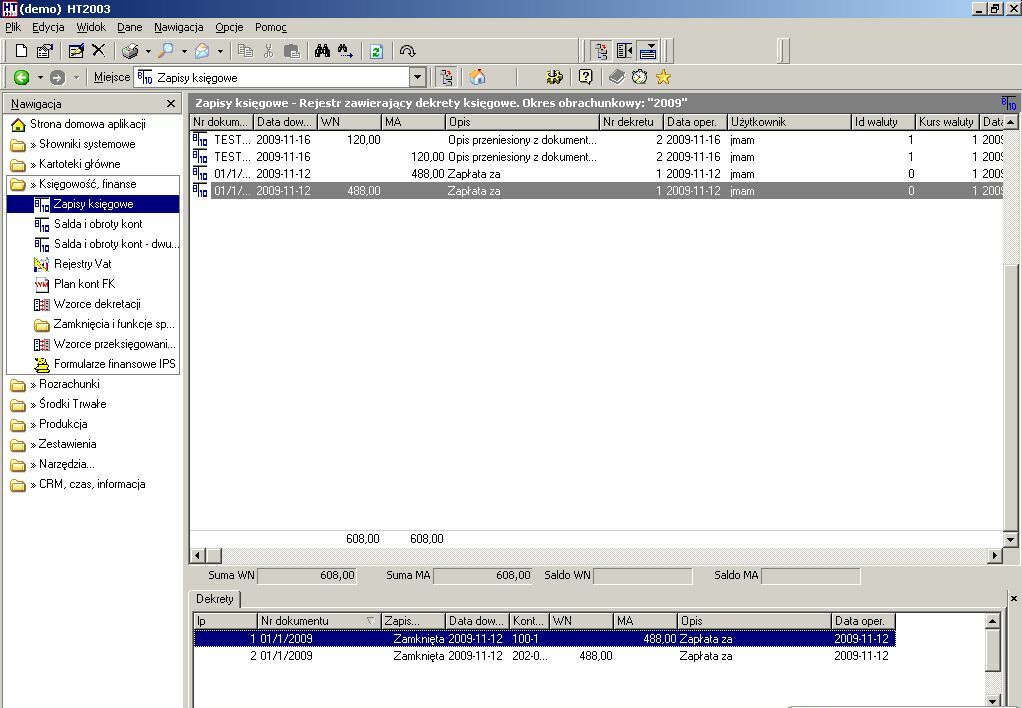Open the Pomoc menu
The height and width of the screenshot is (708, 1022).
click(x=270, y=27)
